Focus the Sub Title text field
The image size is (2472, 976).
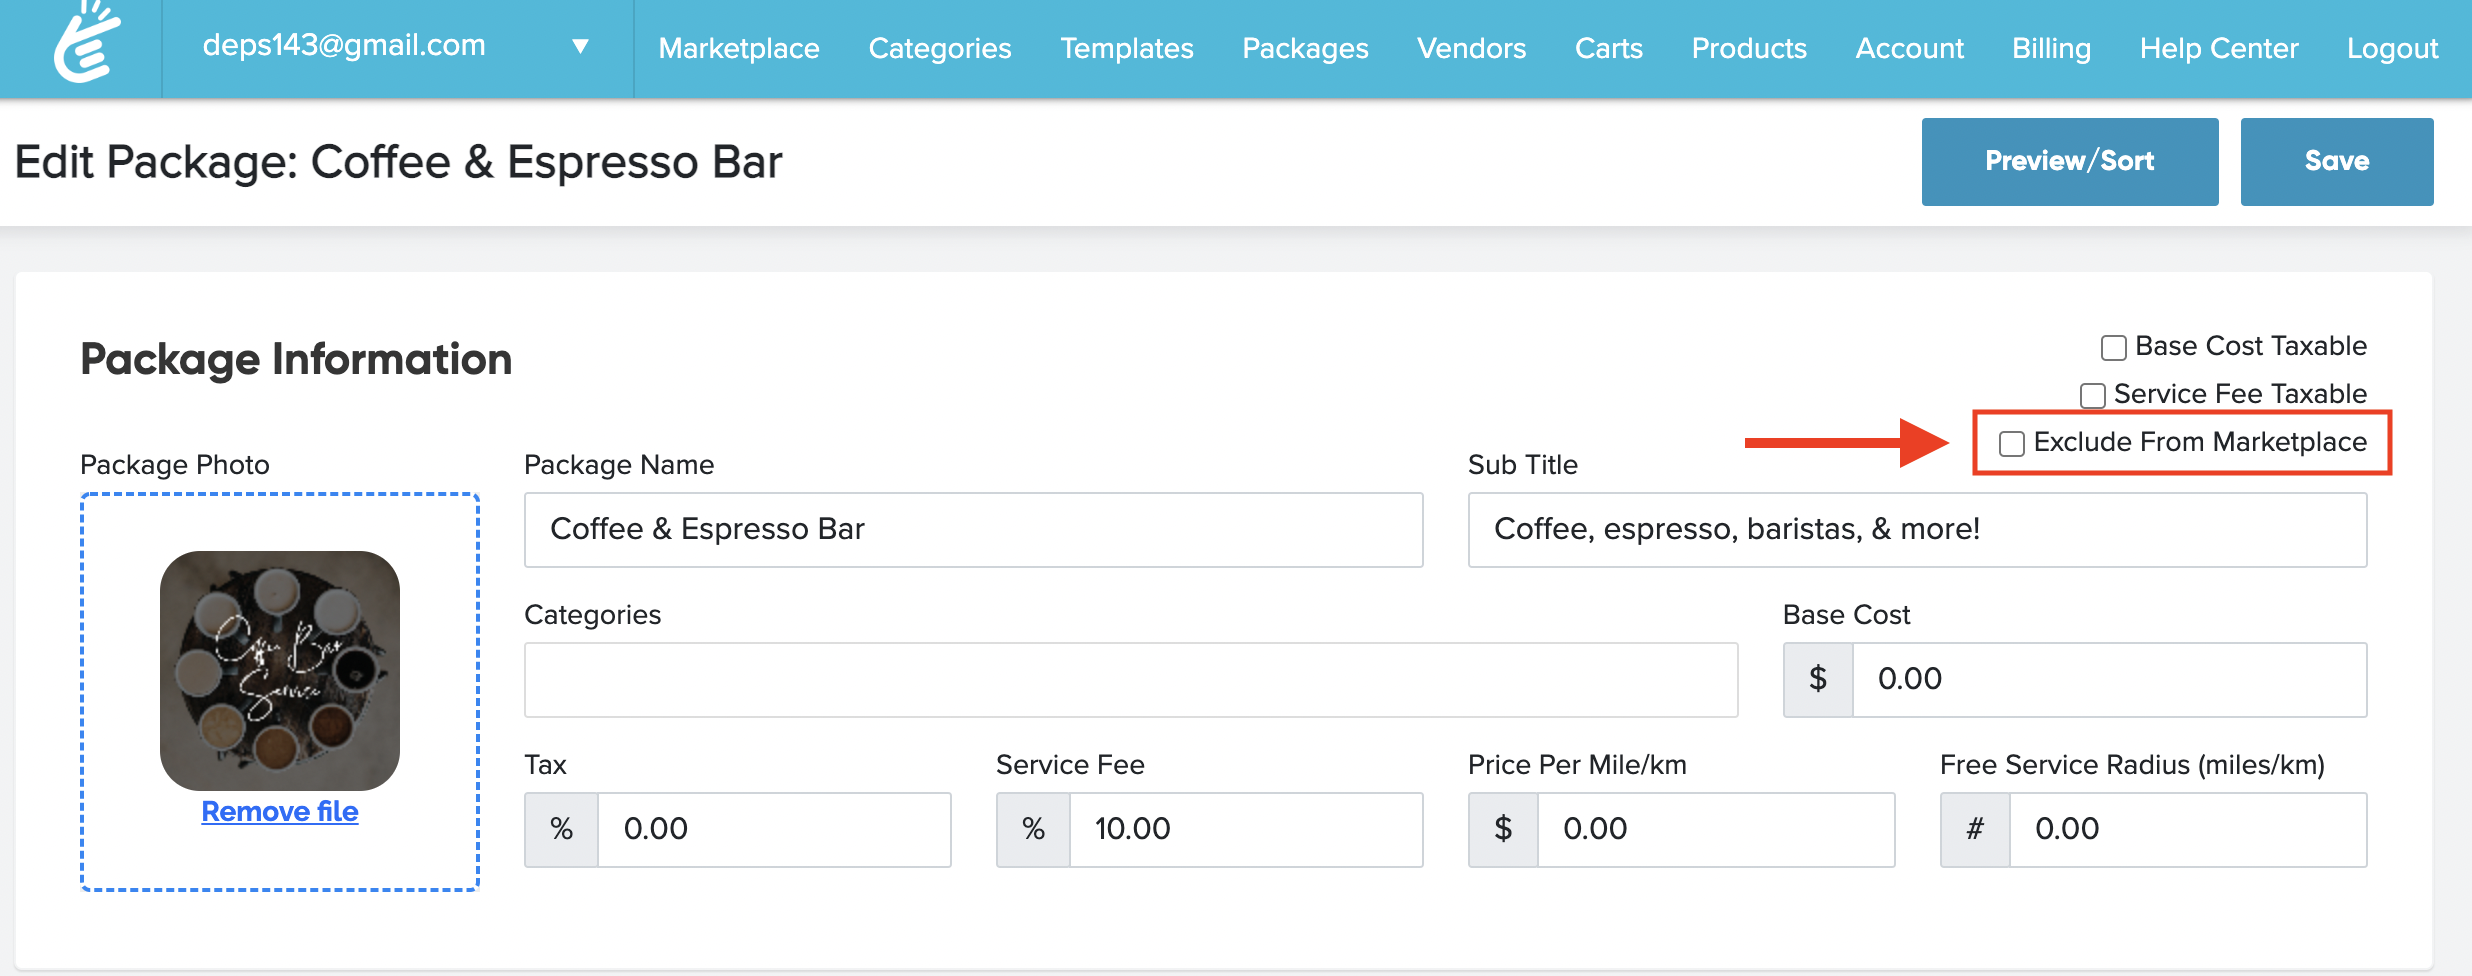pos(1916,529)
